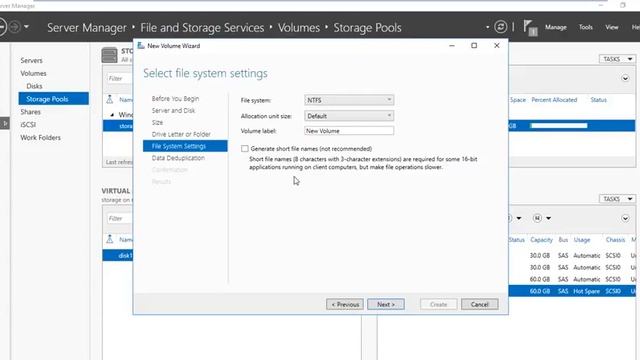Go to Size wizard step
The width and height of the screenshot is (640, 360).
tap(157, 122)
